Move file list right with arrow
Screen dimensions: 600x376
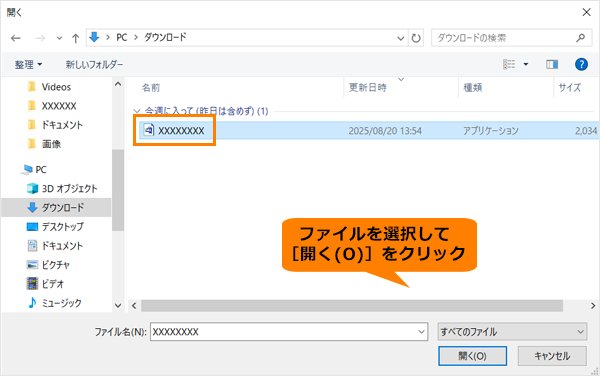(593, 306)
